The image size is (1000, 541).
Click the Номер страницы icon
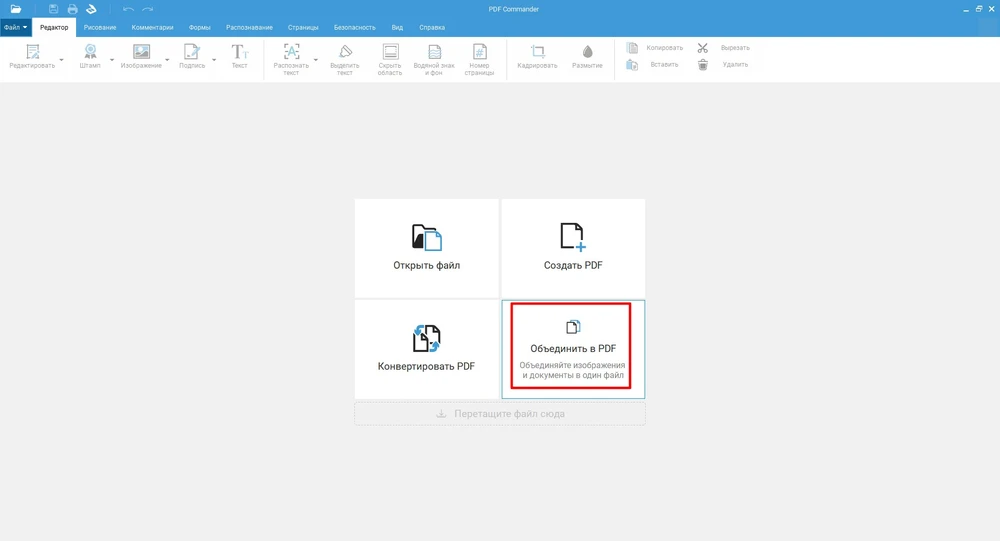479,52
